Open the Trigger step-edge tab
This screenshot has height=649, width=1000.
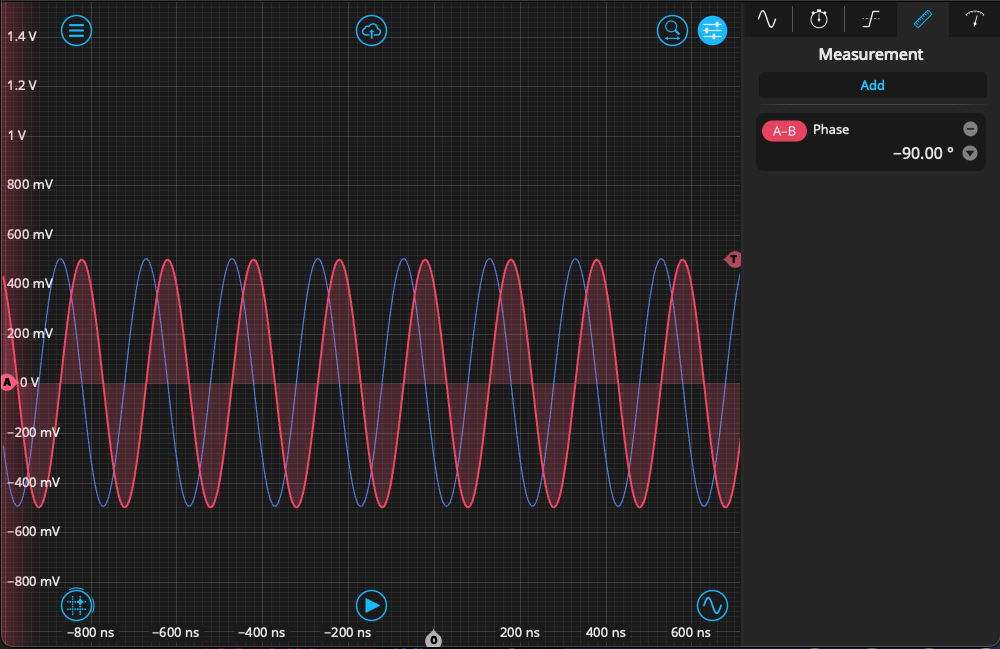tap(871, 19)
